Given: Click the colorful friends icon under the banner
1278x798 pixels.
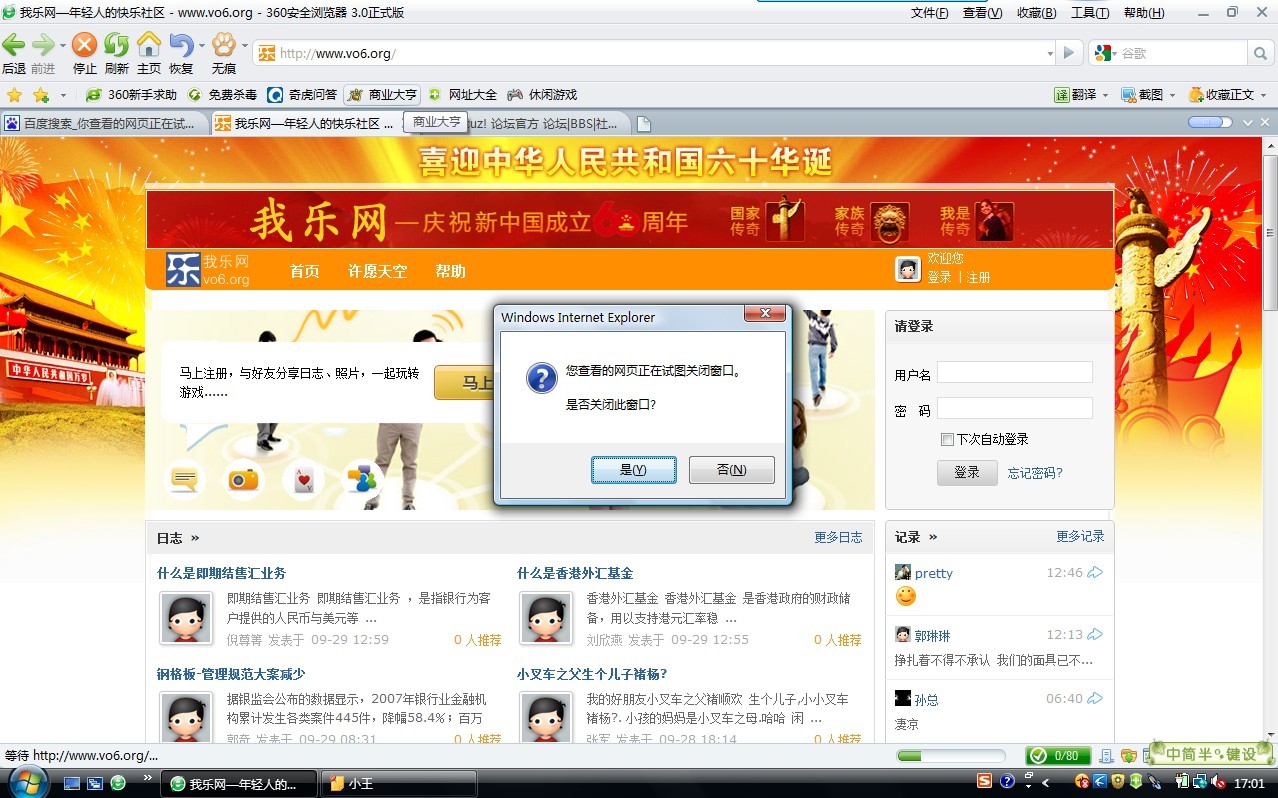Looking at the screenshot, I should click(361, 479).
